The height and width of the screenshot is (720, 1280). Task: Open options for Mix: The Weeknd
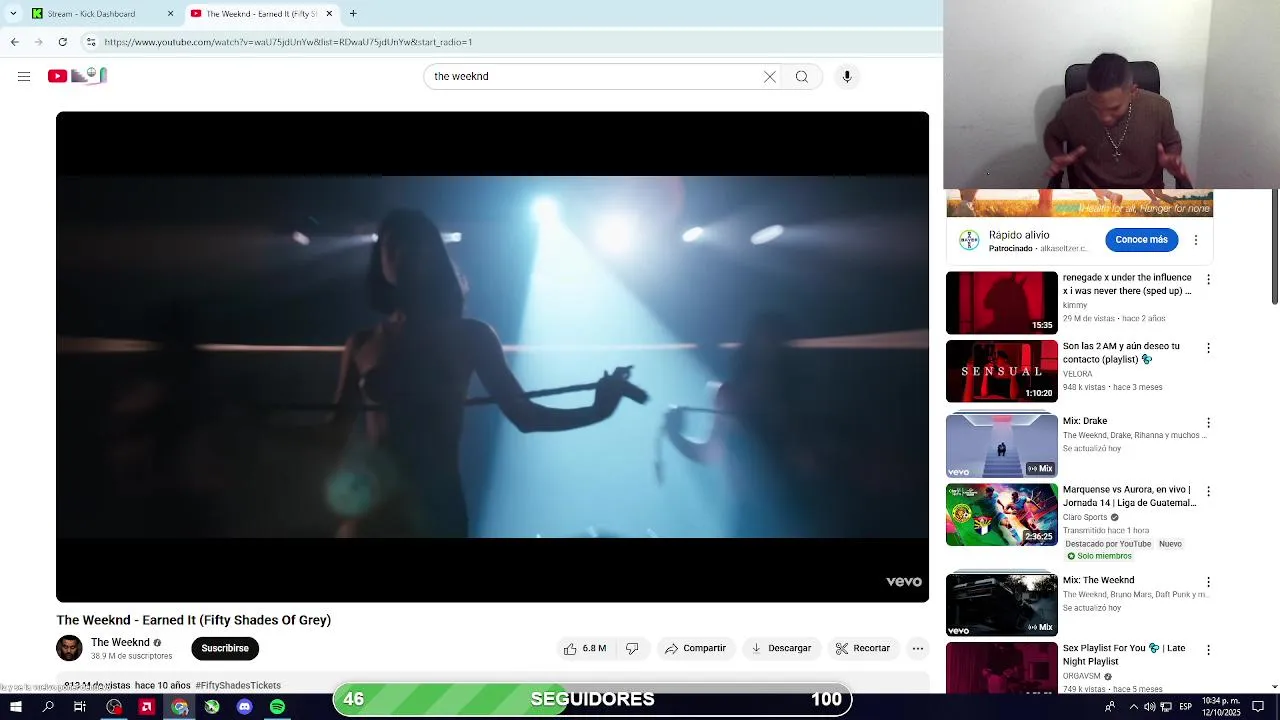point(1208,582)
